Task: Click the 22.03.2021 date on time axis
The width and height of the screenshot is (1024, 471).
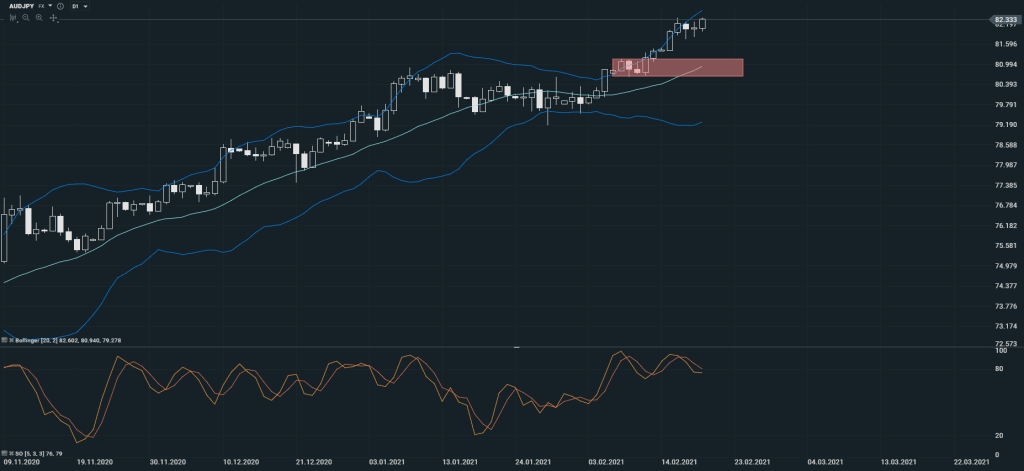Action: tap(972, 461)
